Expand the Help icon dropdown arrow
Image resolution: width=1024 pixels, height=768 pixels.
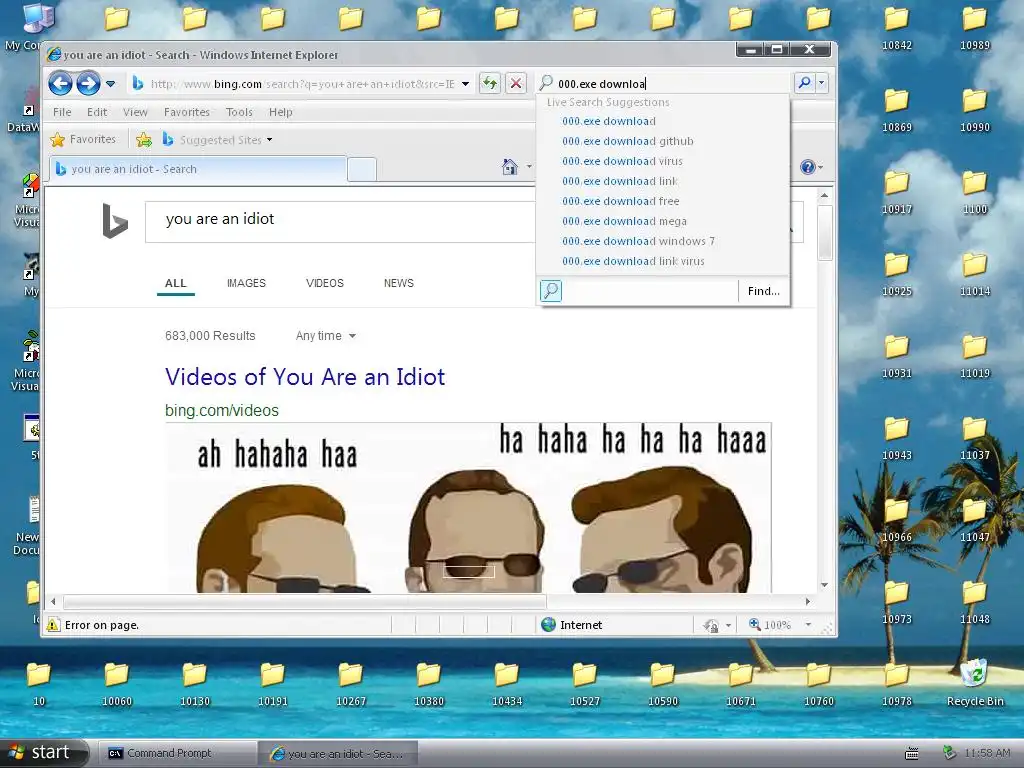[x=820, y=168]
